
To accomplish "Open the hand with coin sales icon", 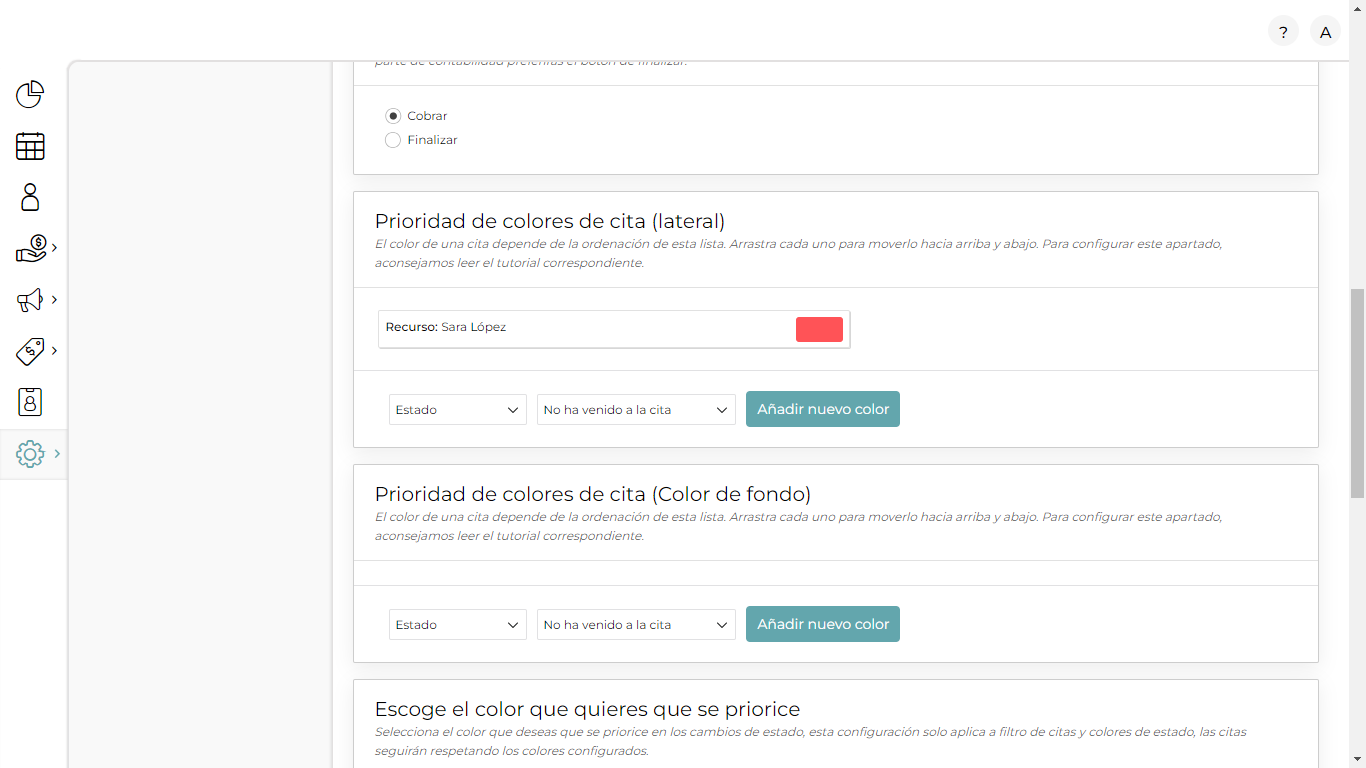I will [x=31, y=248].
